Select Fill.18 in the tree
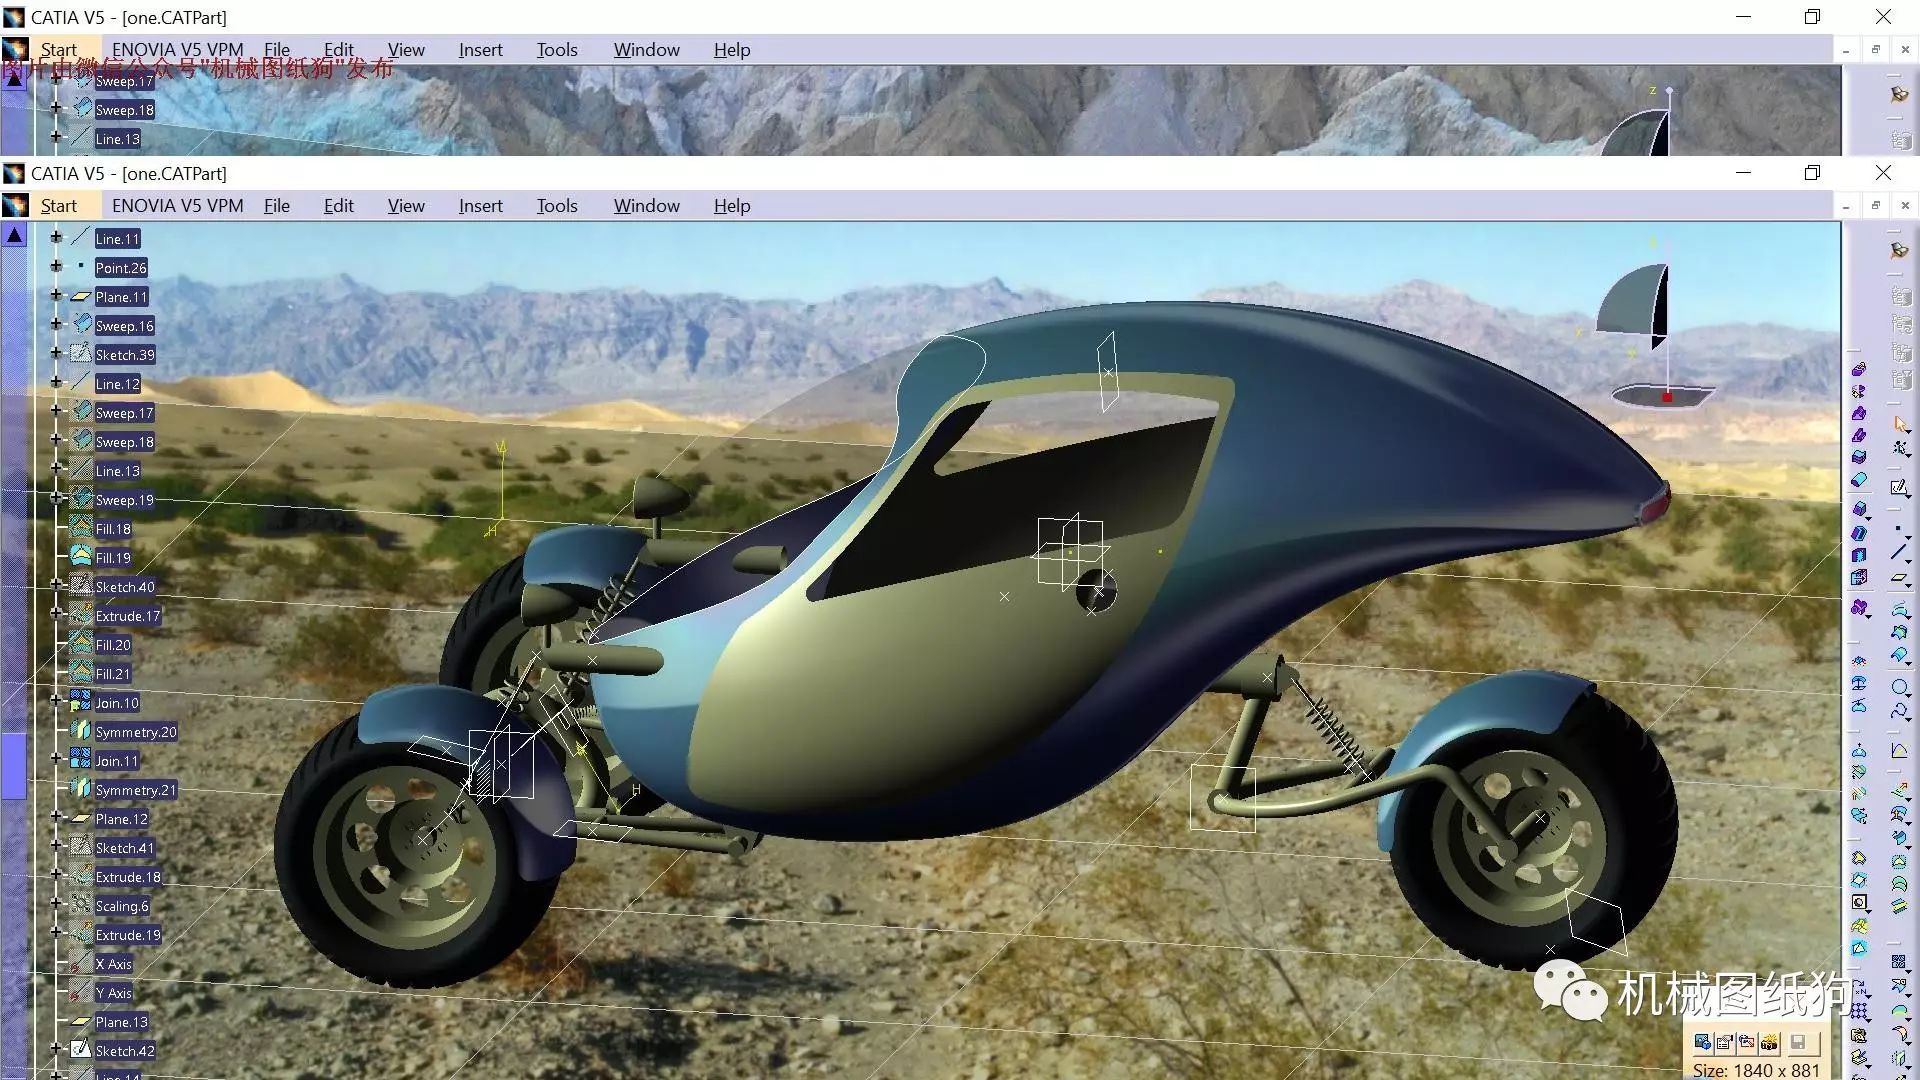 click(113, 528)
